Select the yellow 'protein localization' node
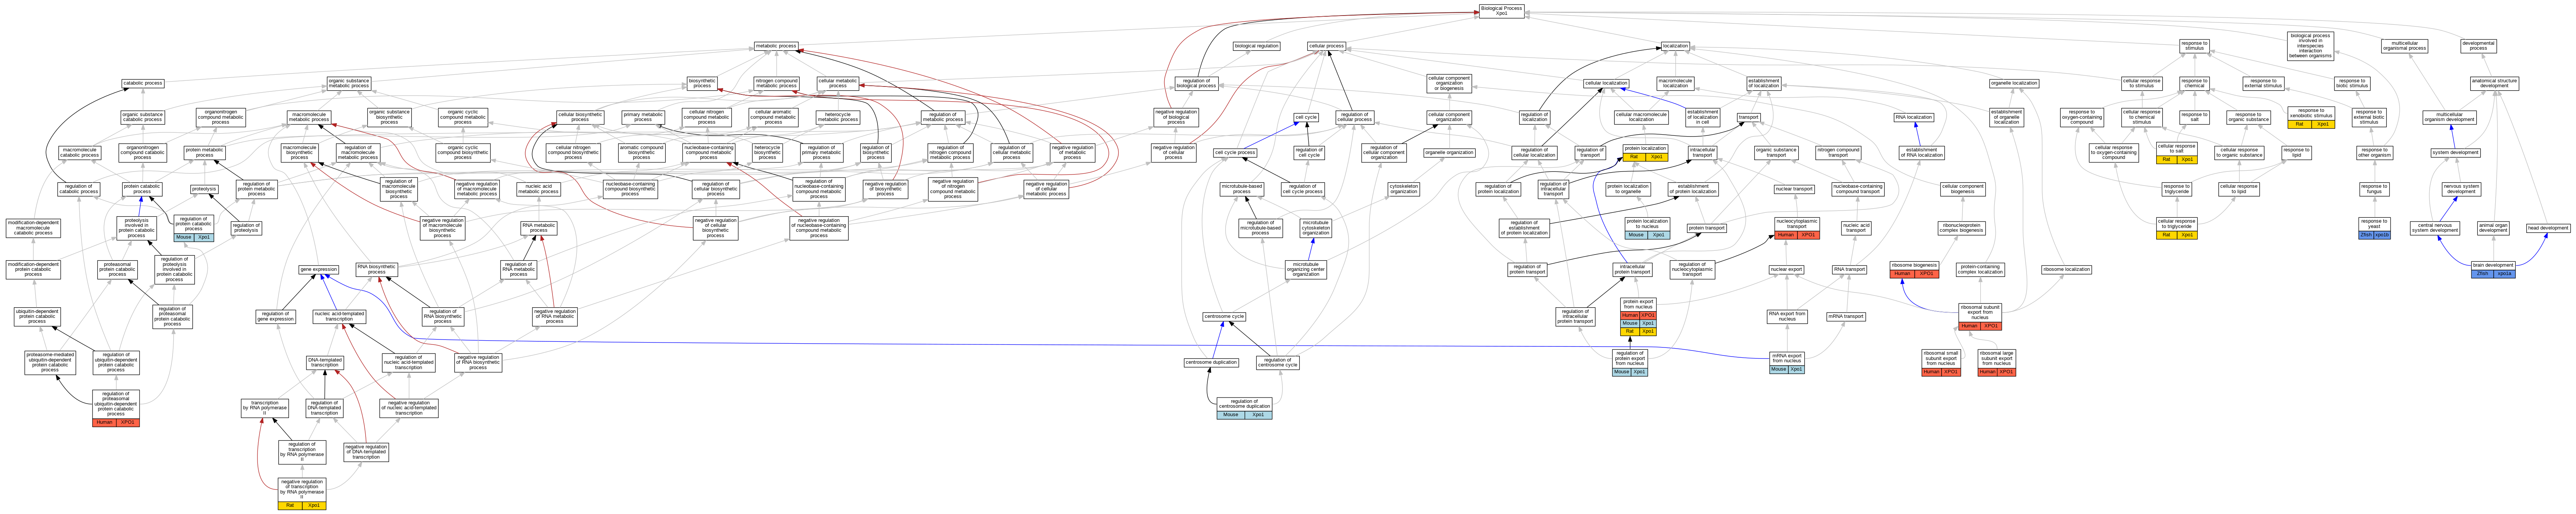Image resolution: width=2576 pixels, height=514 pixels. click(x=1645, y=153)
